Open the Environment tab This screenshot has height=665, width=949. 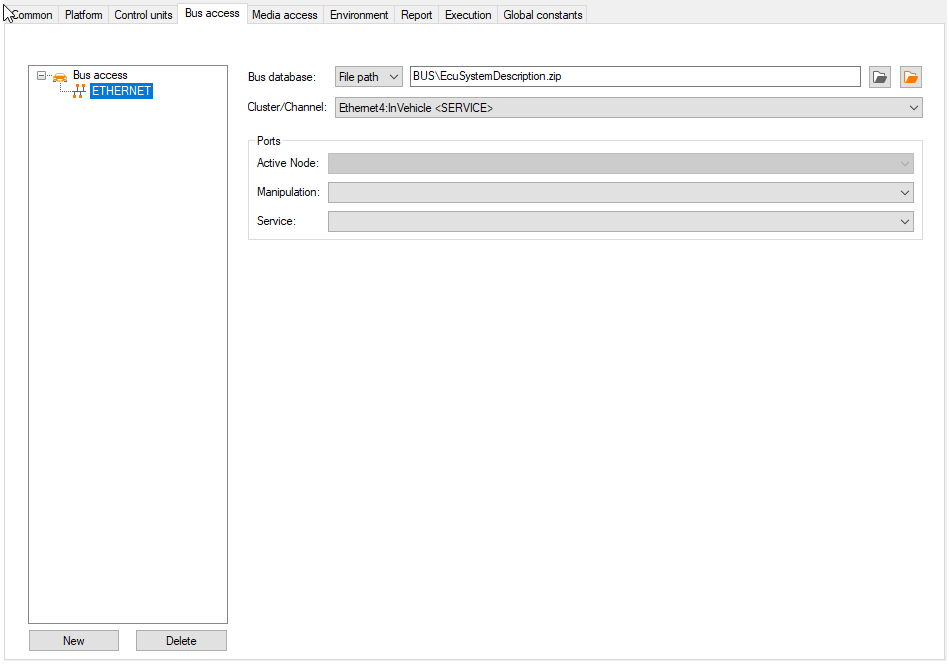(x=359, y=15)
